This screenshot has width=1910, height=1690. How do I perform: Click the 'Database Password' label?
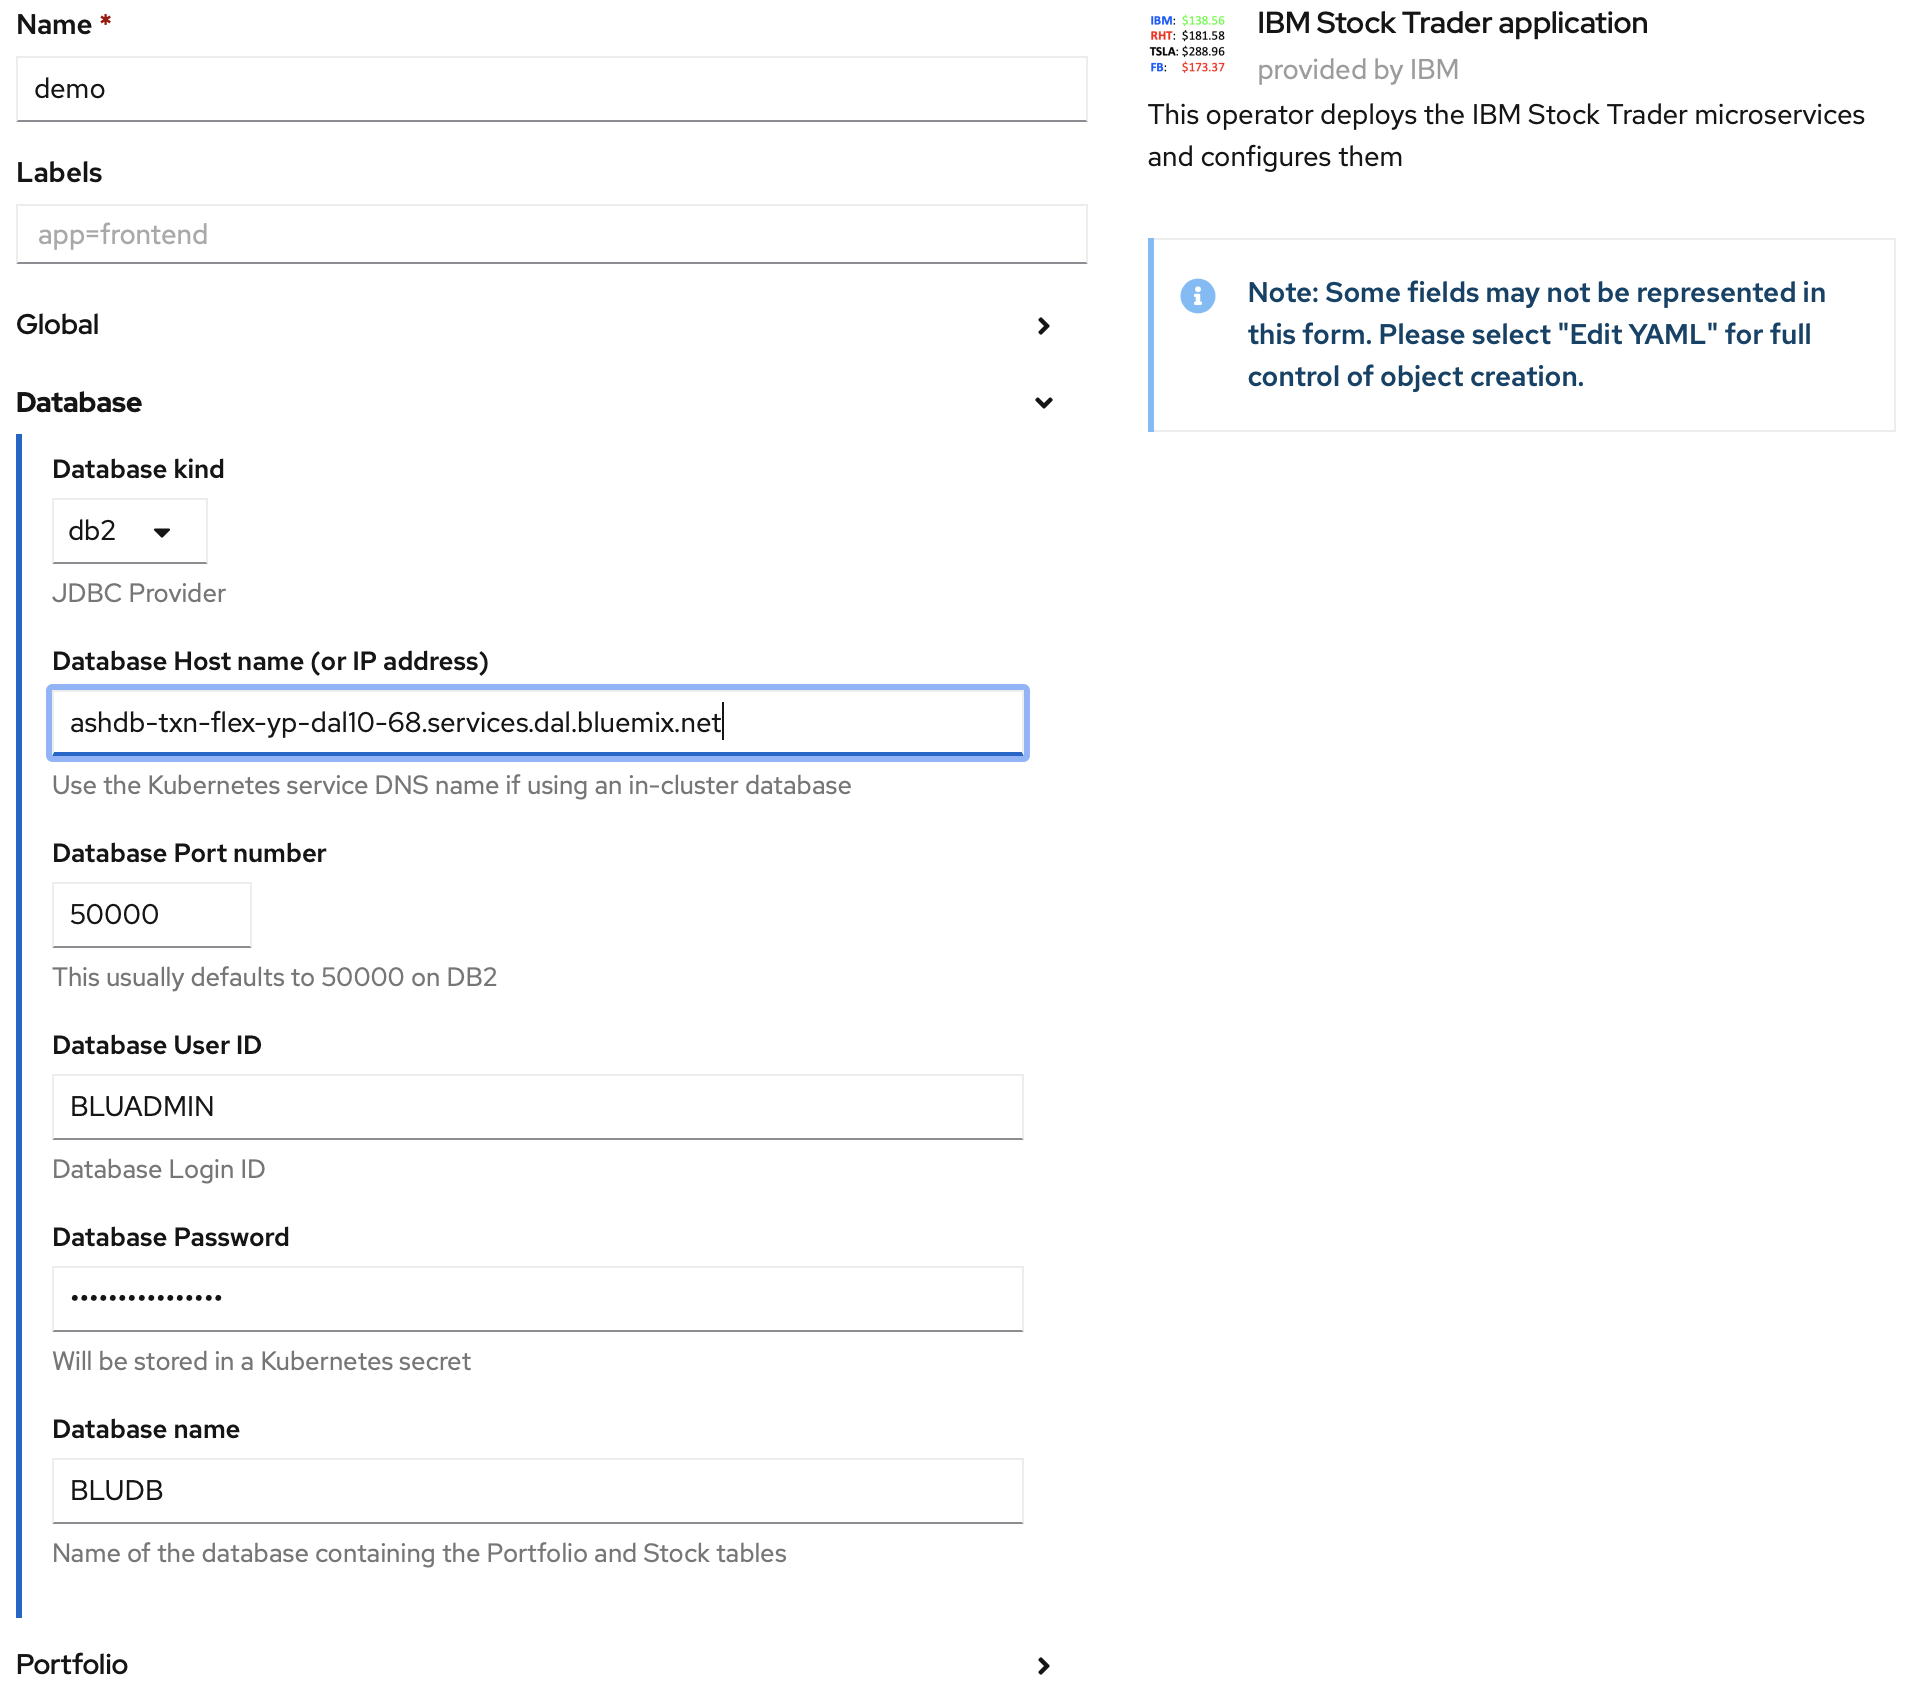pyautogui.click(x=171, y=1237)
